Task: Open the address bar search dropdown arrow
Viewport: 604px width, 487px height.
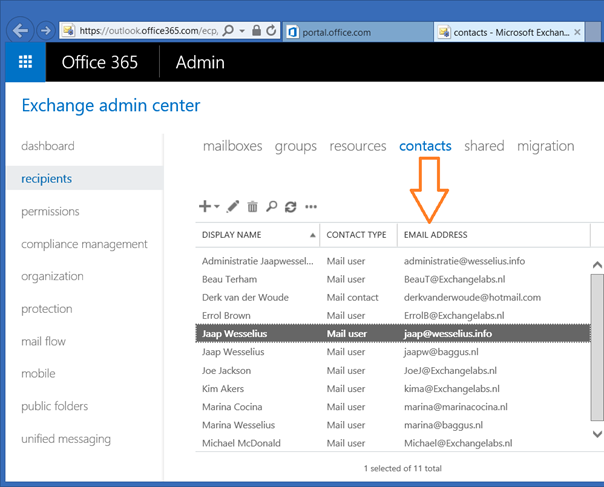Action: coord(242,32)
